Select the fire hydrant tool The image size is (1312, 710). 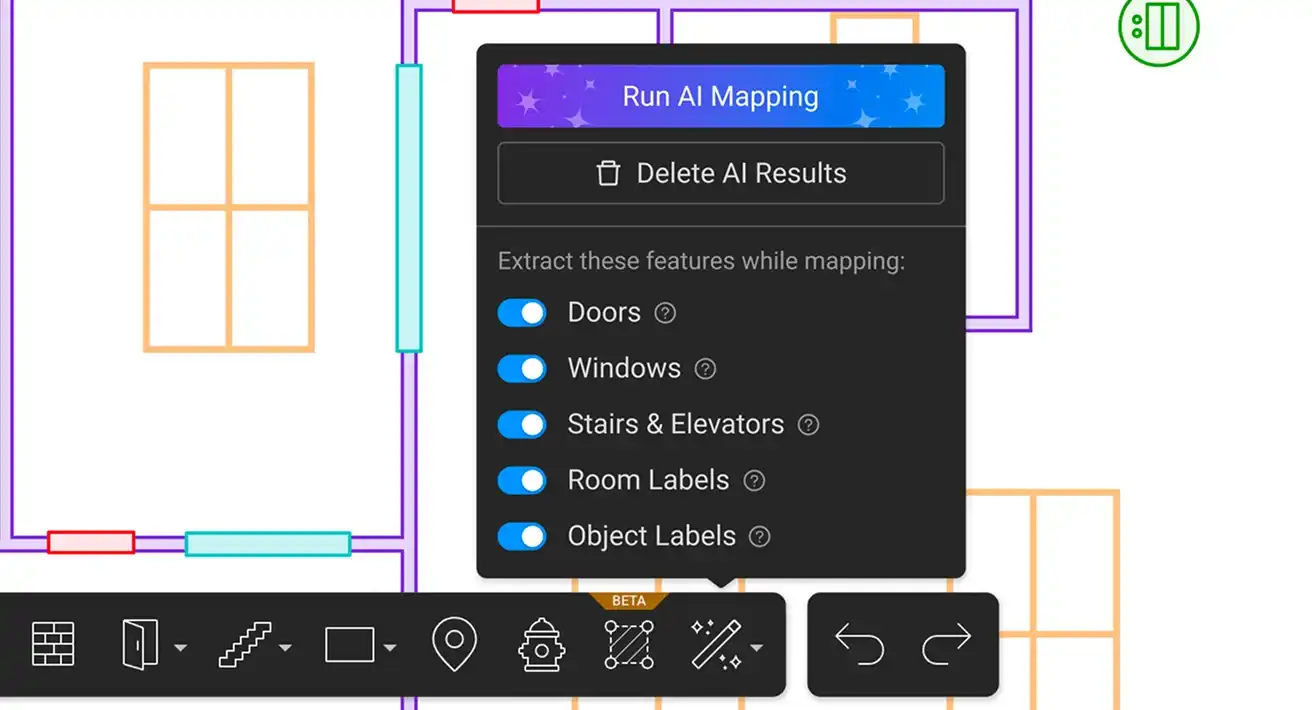pyautogui.click(x=541, y=644)
